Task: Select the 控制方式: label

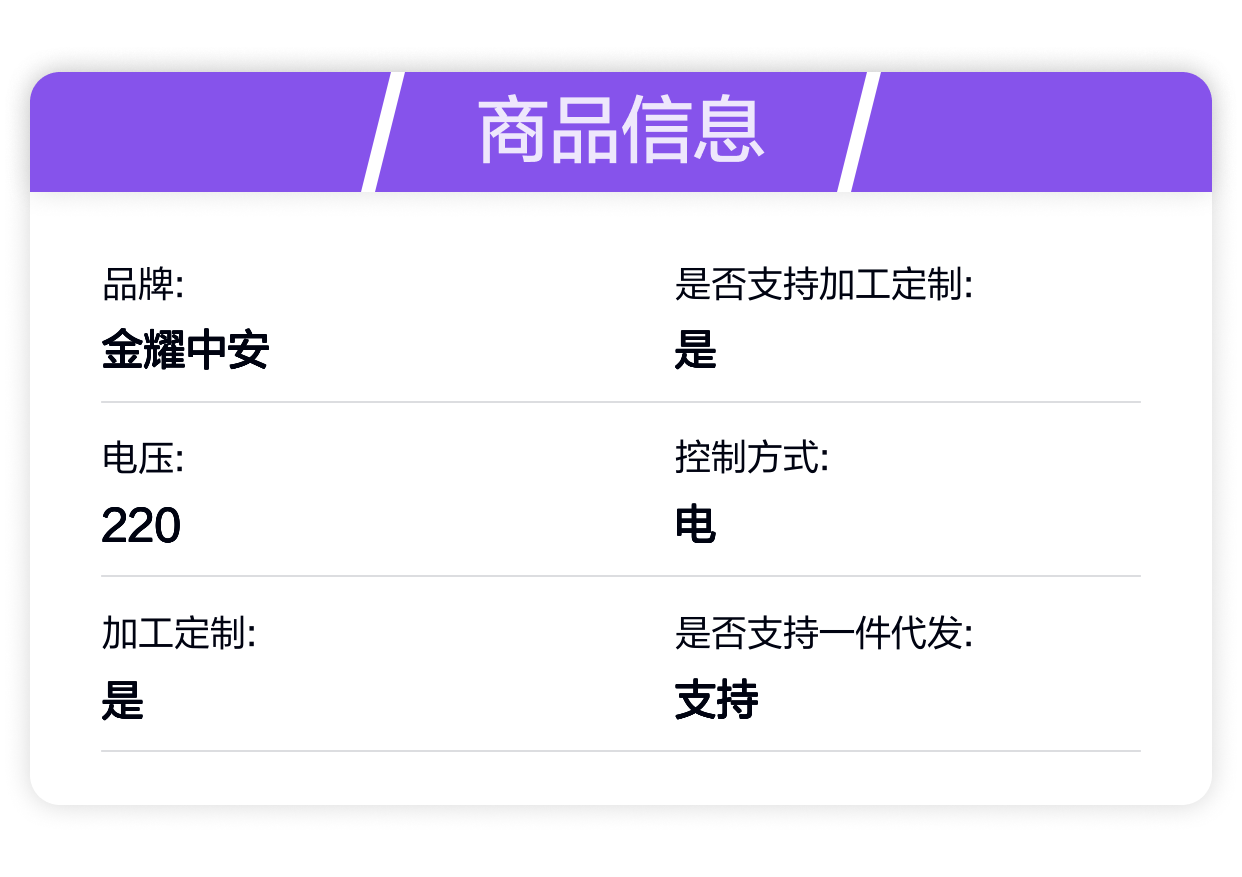Action: (752, 459)
